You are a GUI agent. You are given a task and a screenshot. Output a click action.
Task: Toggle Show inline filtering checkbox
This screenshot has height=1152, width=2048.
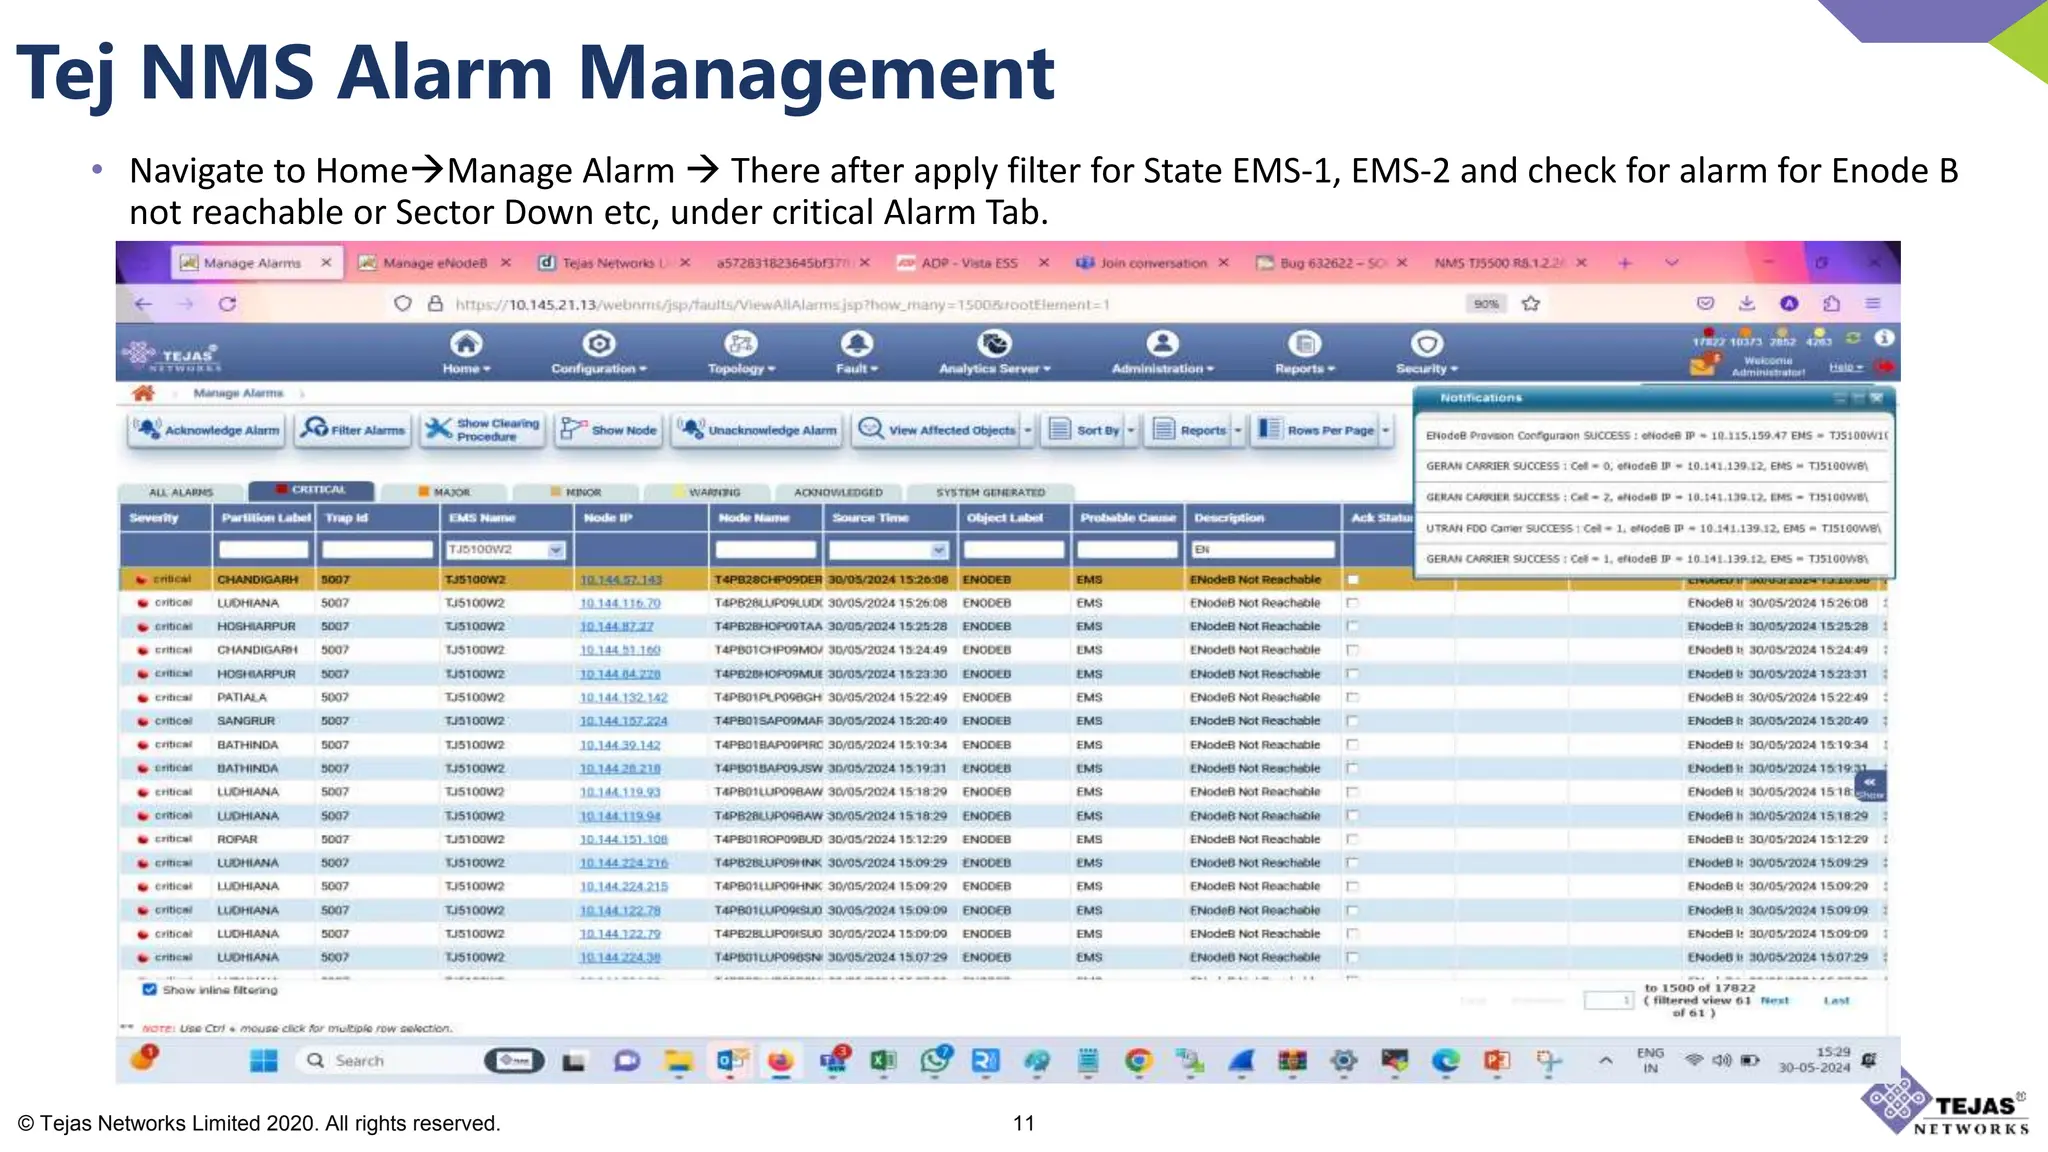[149, 990]
